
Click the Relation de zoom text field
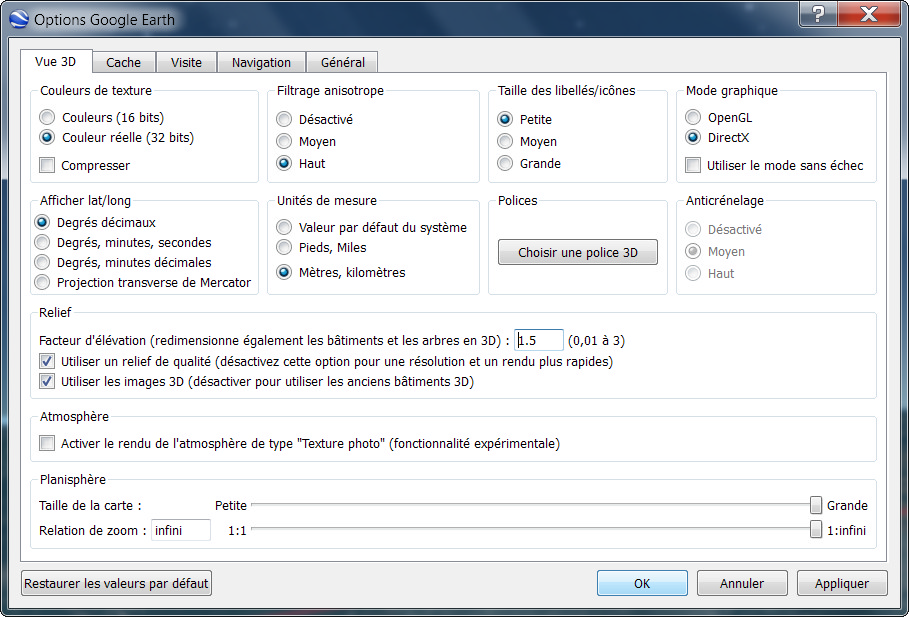click(x=181, y=530)
